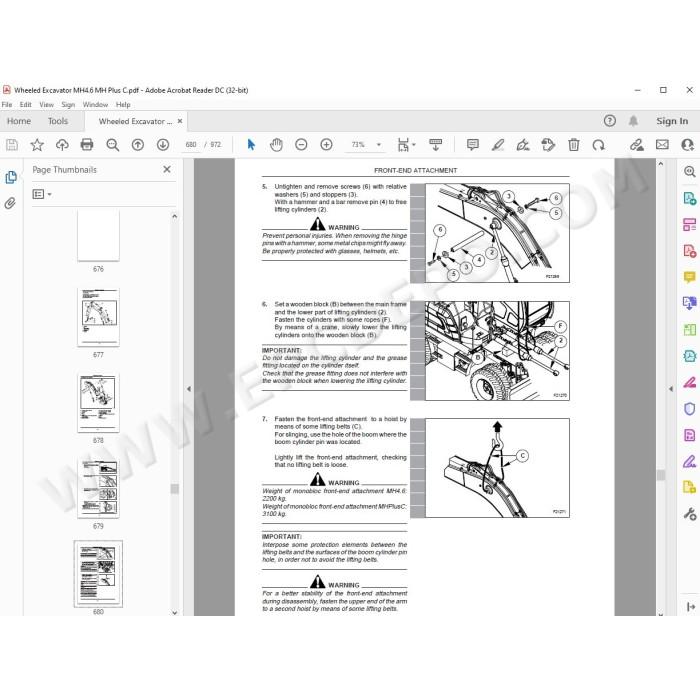This screenshot has width=700, height=700.
Task: Click document scroll up arrow
Action: (661, 164)
